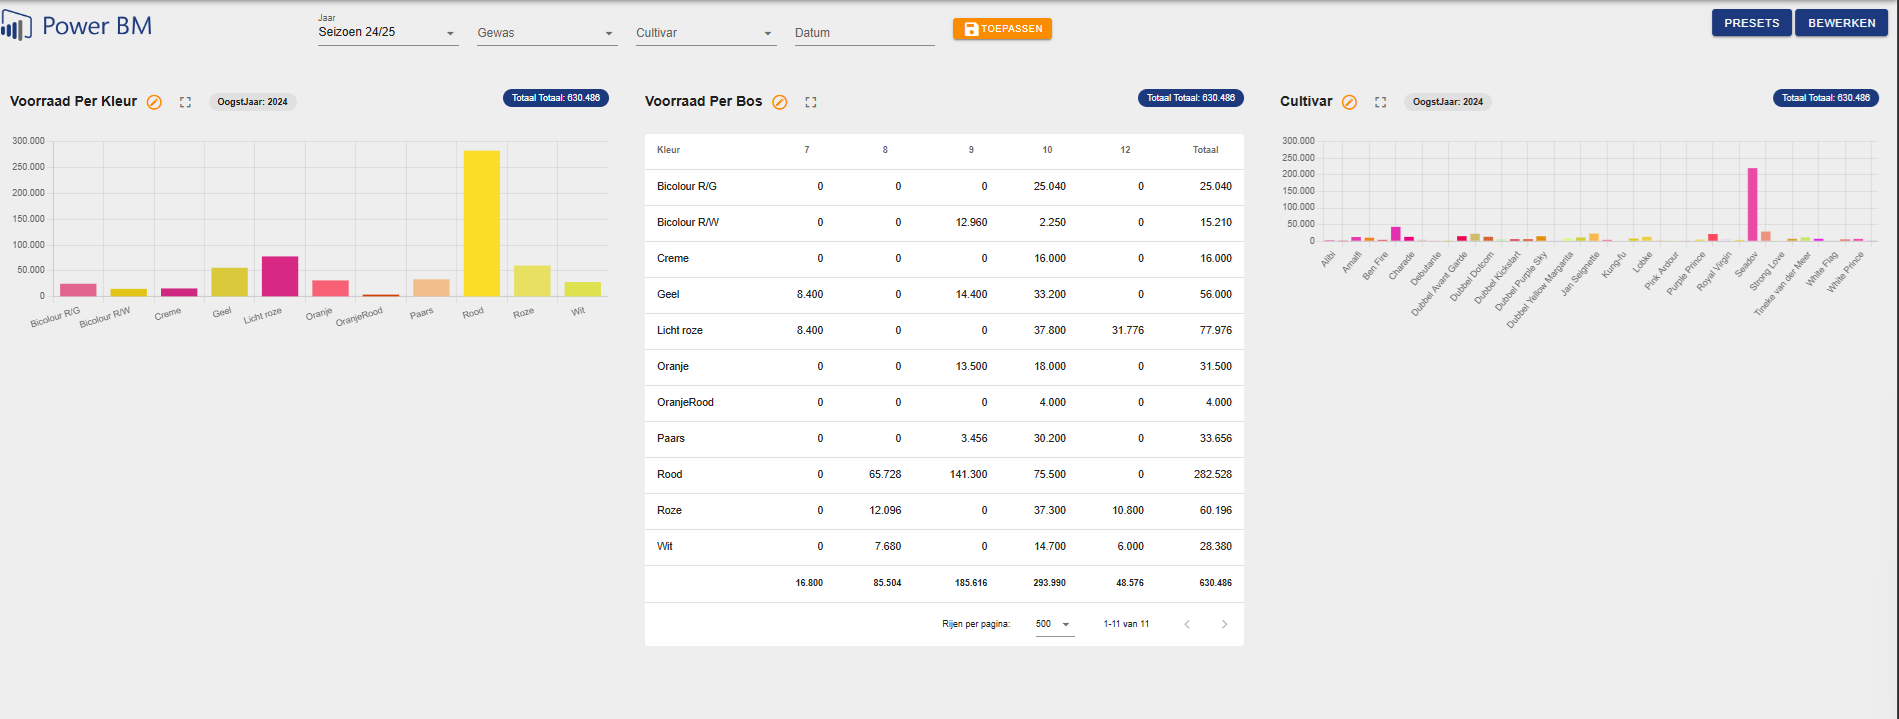Open the Jaar season dropdown
The height and width of the screenshot is (719, 1899).
(387, 33)
